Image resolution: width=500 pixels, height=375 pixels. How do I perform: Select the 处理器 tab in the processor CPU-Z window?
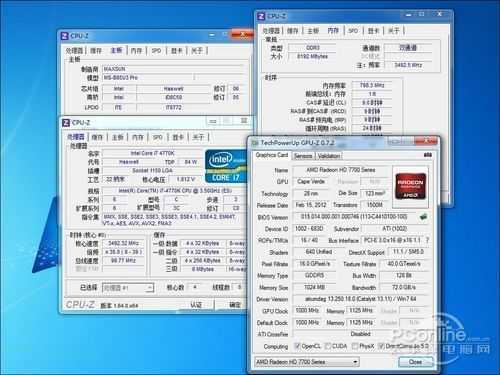pos(76,137)
